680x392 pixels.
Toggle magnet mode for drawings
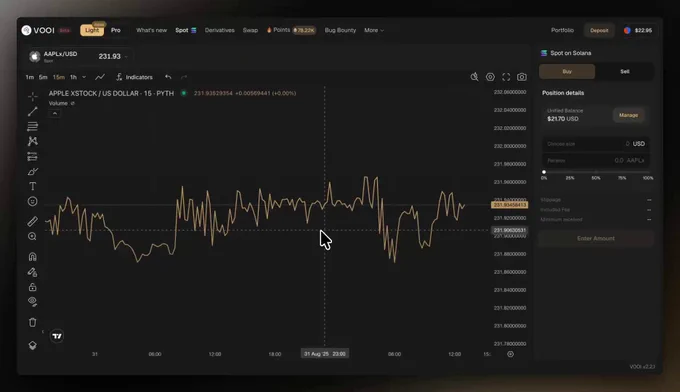pos(33,256)
